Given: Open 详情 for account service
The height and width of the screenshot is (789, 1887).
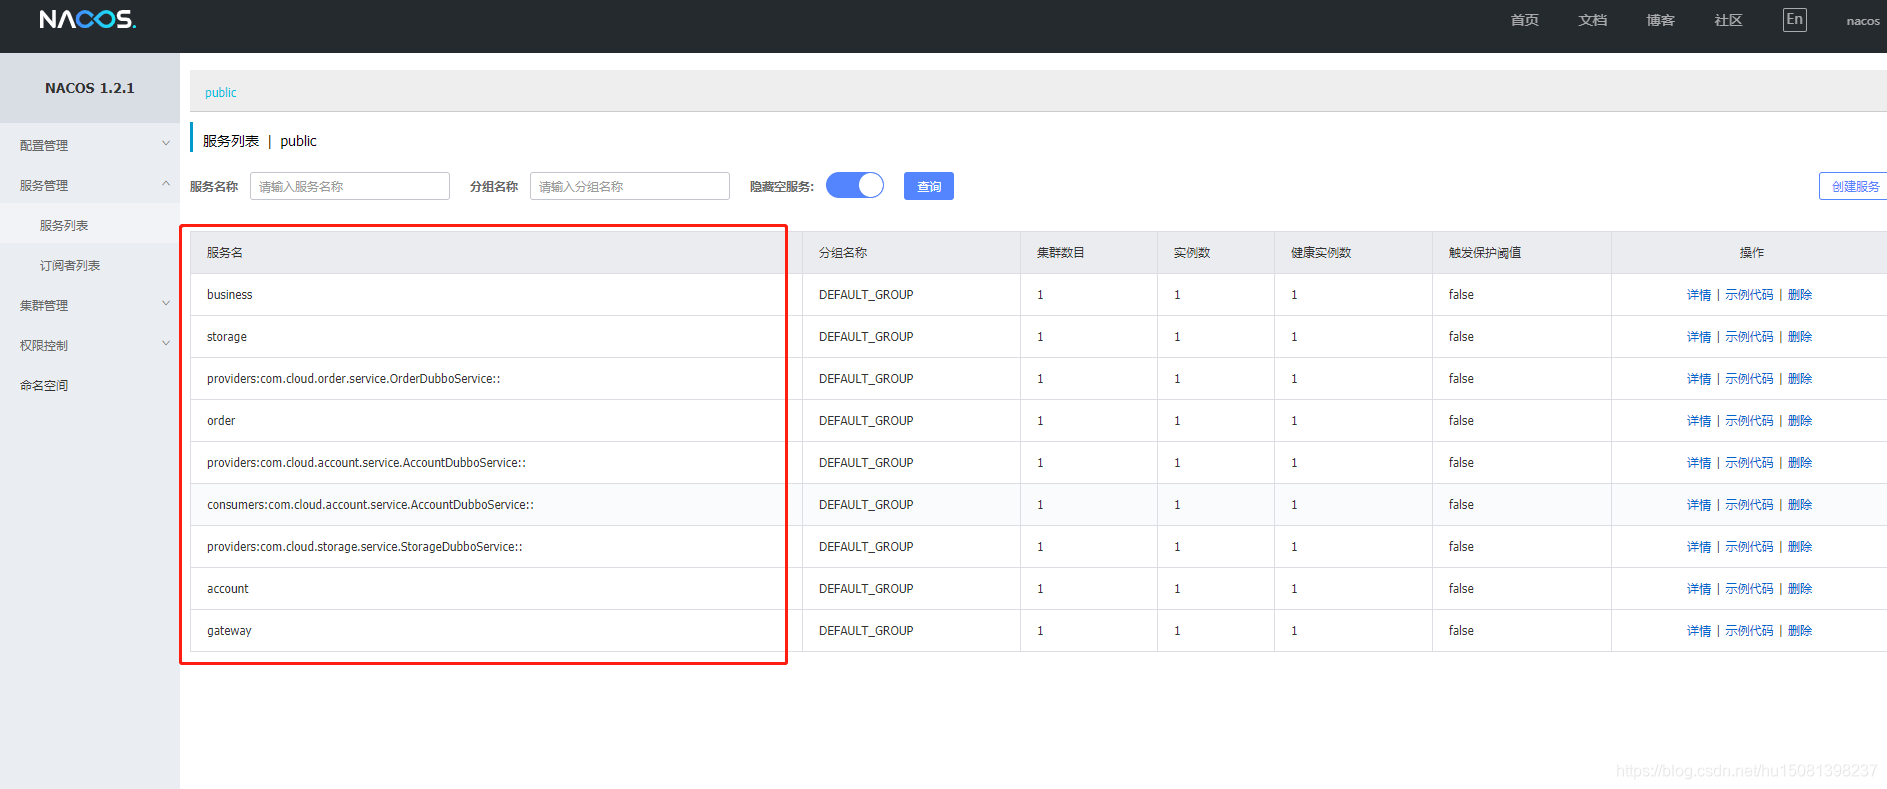Looking at the screenshot, I should click(1699, 589).
